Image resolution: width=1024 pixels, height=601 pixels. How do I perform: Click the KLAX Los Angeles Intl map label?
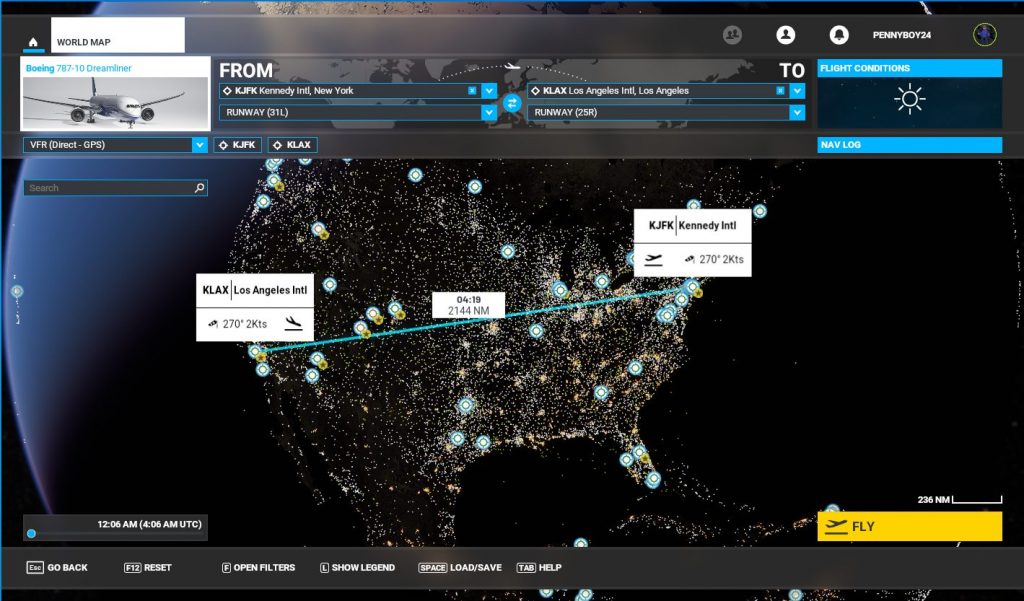tap(255, 290)
